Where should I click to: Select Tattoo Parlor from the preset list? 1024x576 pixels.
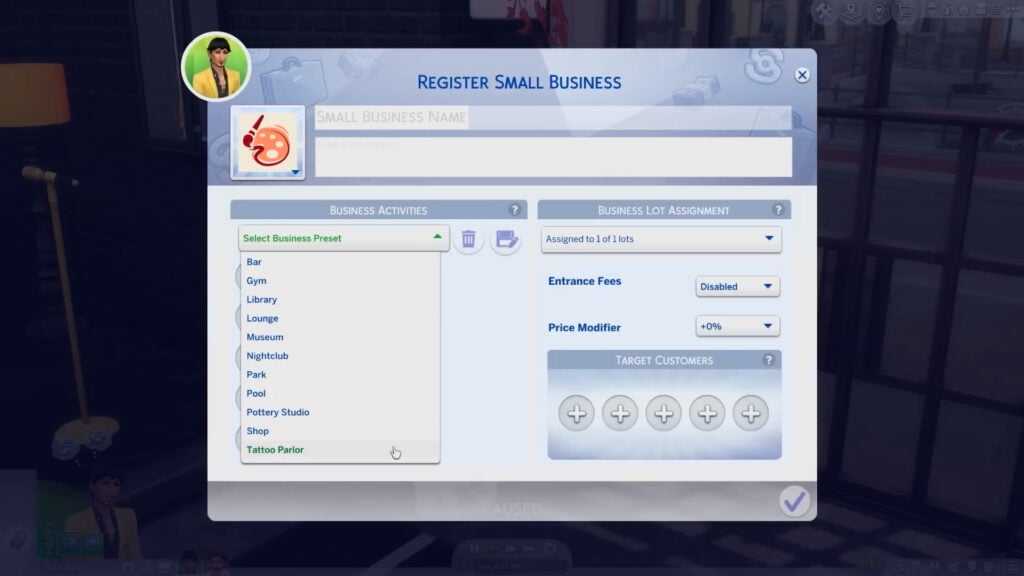tap(275, 450)
